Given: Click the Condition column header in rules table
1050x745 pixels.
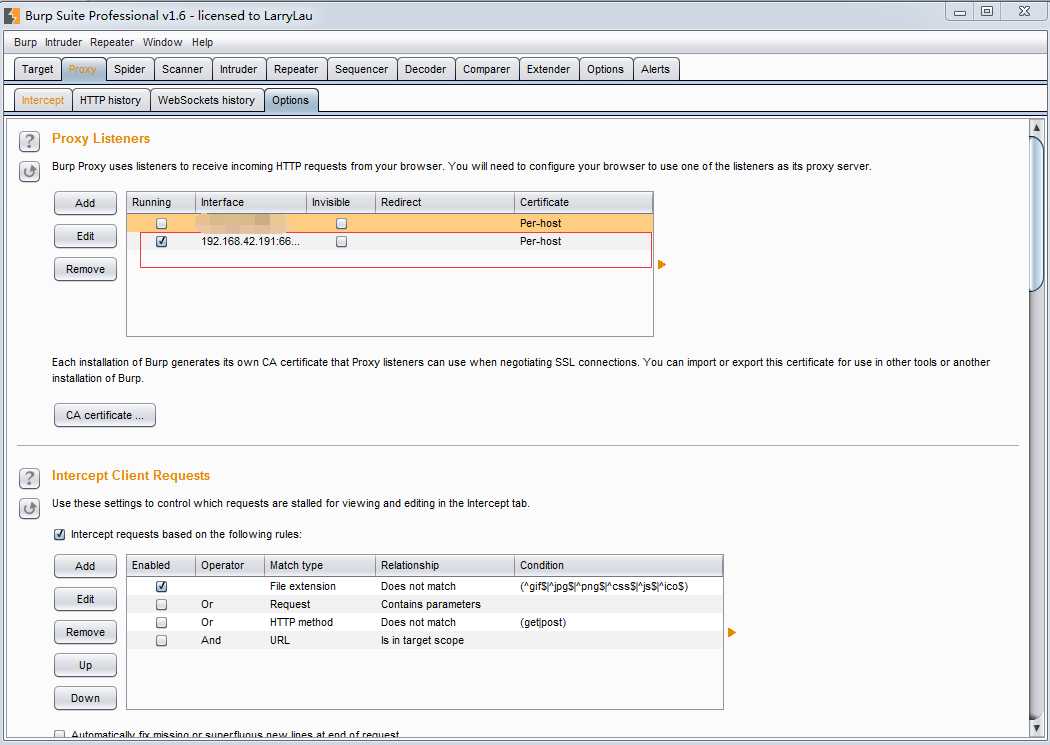Looking at the screenshot, I should [x=619, y=565].
